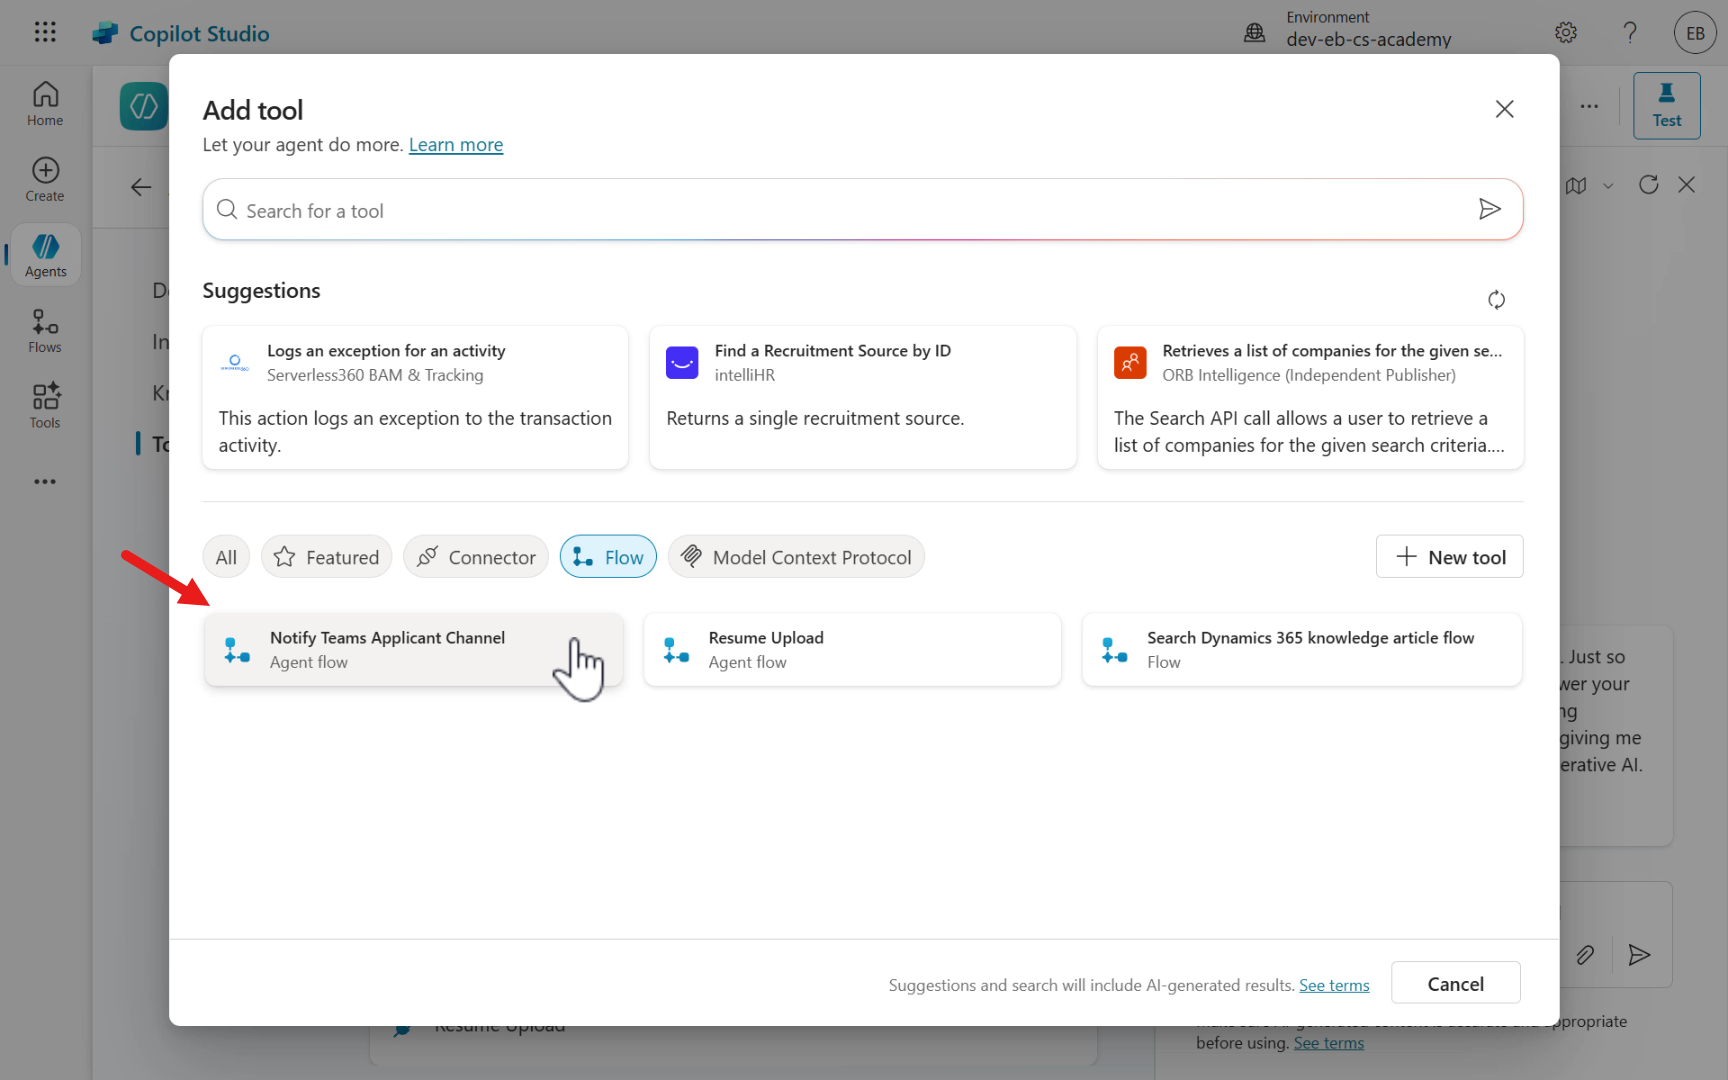This screenshot has width=1728, height=1080.
Task: Open the Learn more link
Action: point(456,145)
